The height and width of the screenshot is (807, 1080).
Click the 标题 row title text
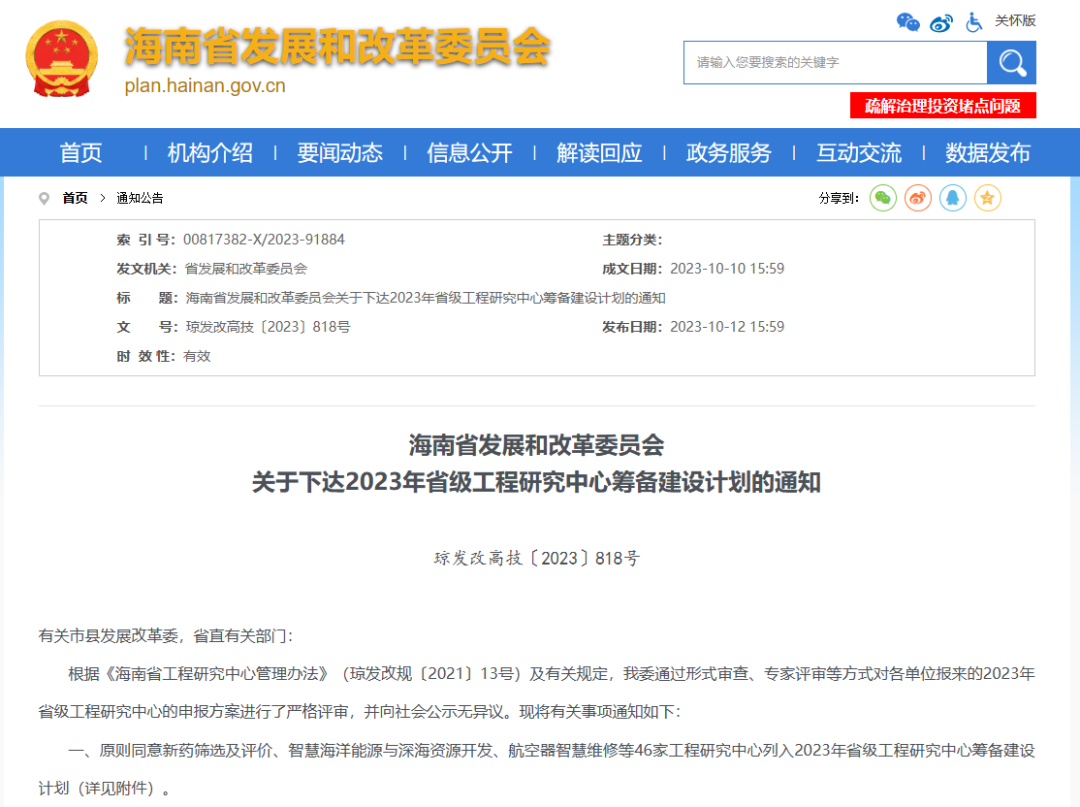coord(425,298)
